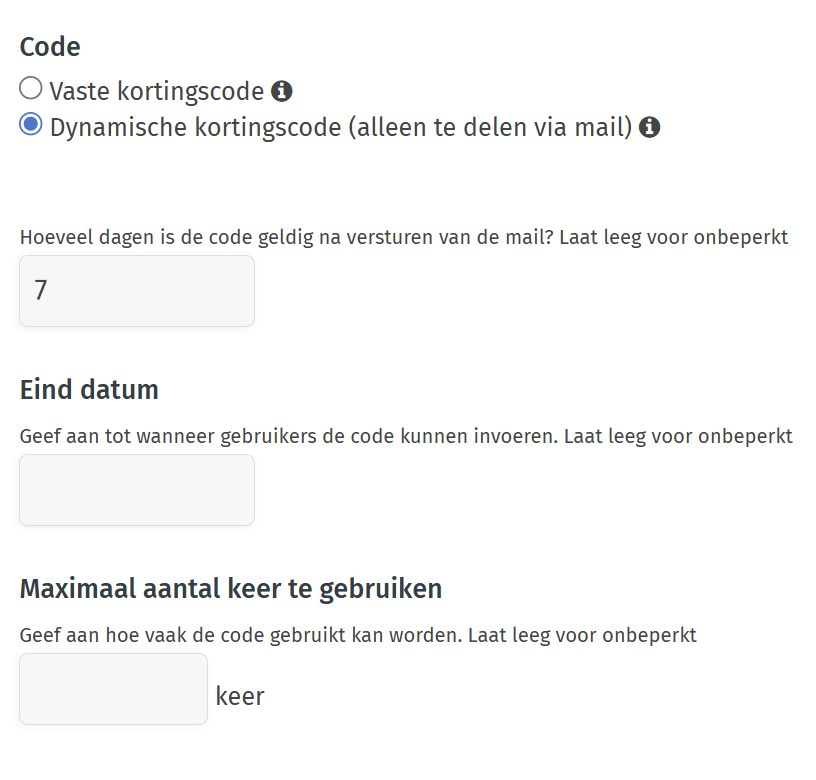Select the Dynamische kortingscode radio button

point(31,126)
